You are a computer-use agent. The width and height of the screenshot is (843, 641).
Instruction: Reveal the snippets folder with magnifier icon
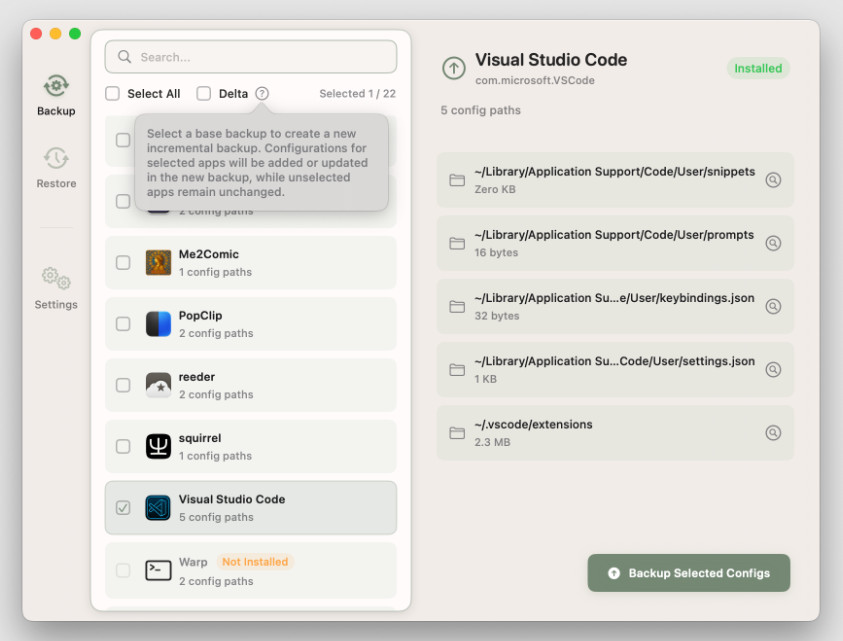point(773,180)
